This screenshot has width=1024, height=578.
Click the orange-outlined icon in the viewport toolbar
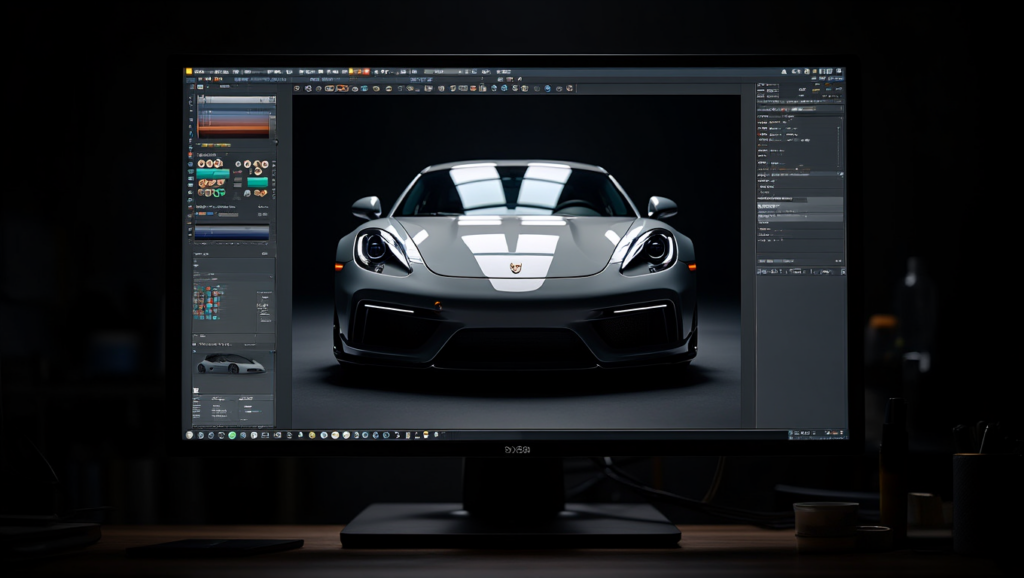[x=342, y=88]
